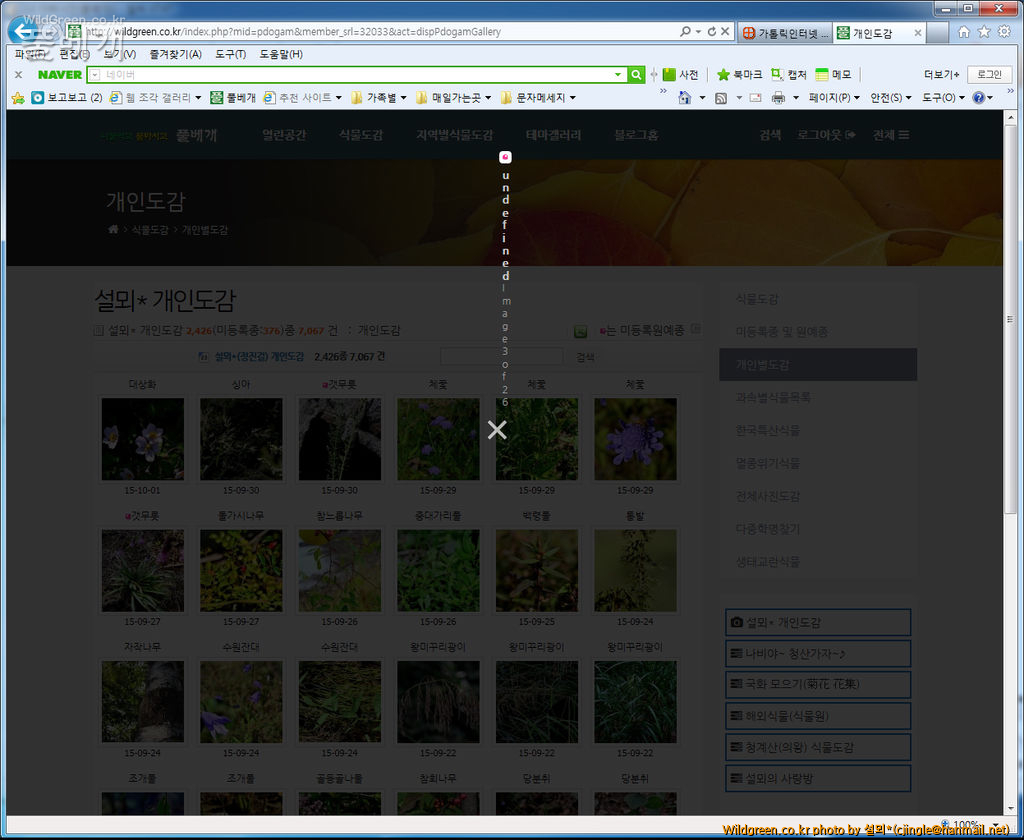Toggle the checkbox beside 설뫼* 개인도감 count
This screenshot has height=840, width=1024.
point(98,330)
